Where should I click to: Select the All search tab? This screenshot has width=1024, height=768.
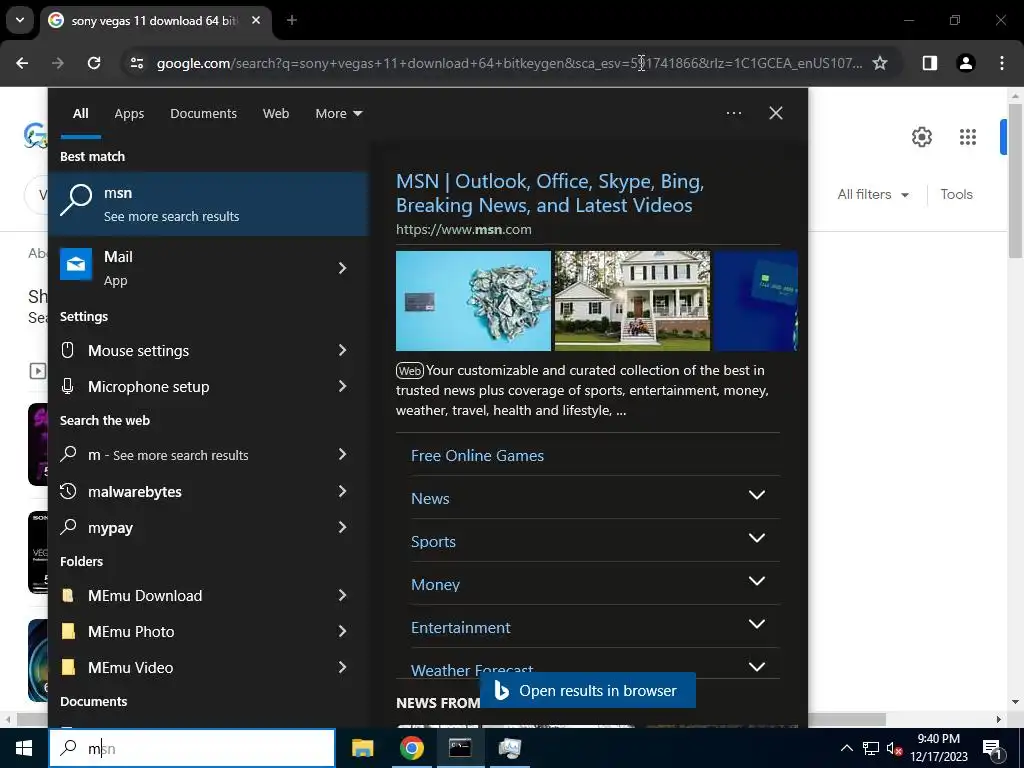point(80,114)
